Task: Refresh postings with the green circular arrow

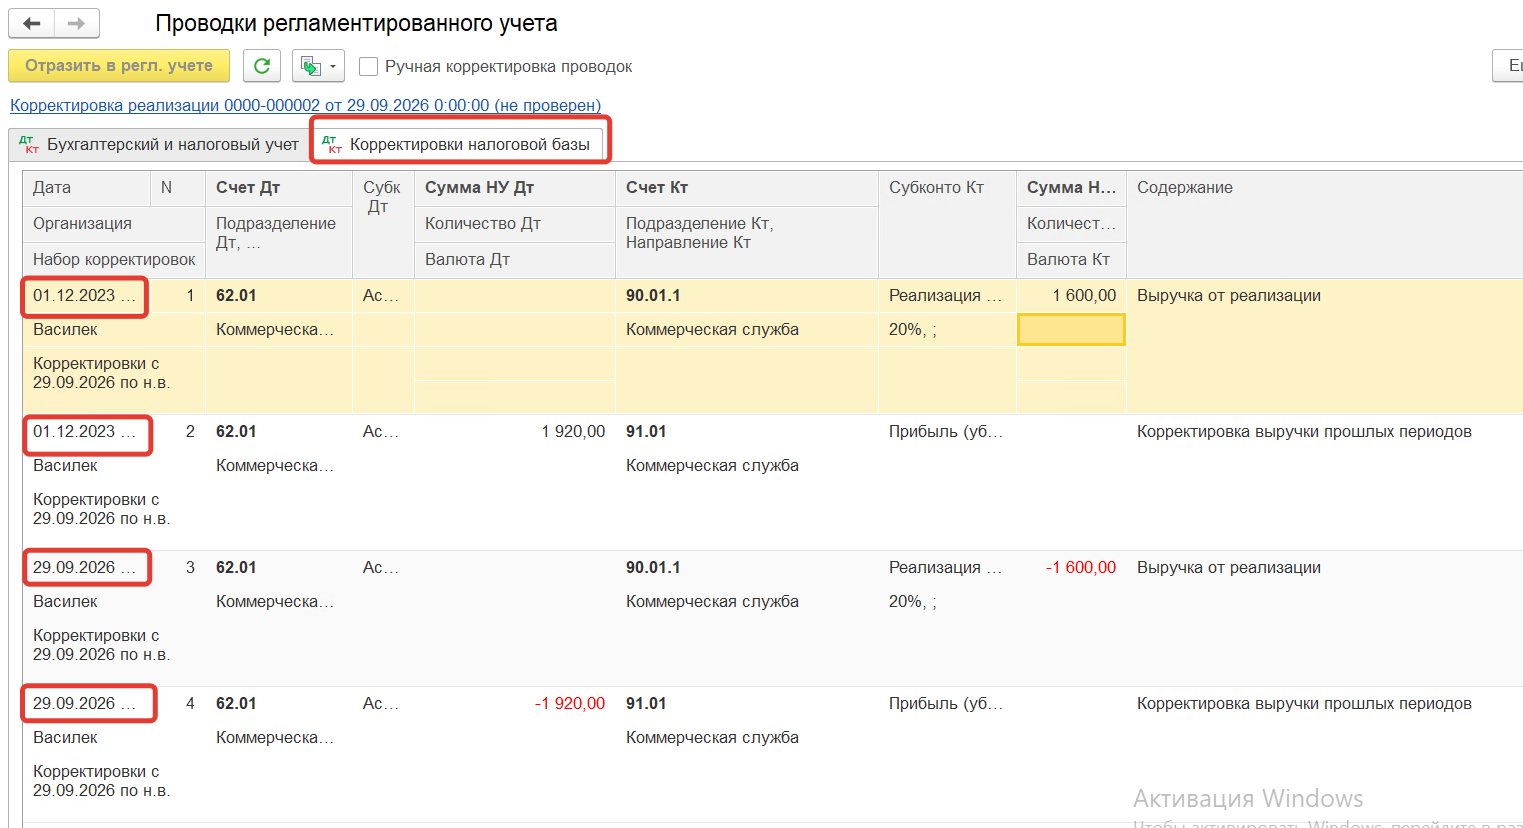Action: tap(262, 66)
